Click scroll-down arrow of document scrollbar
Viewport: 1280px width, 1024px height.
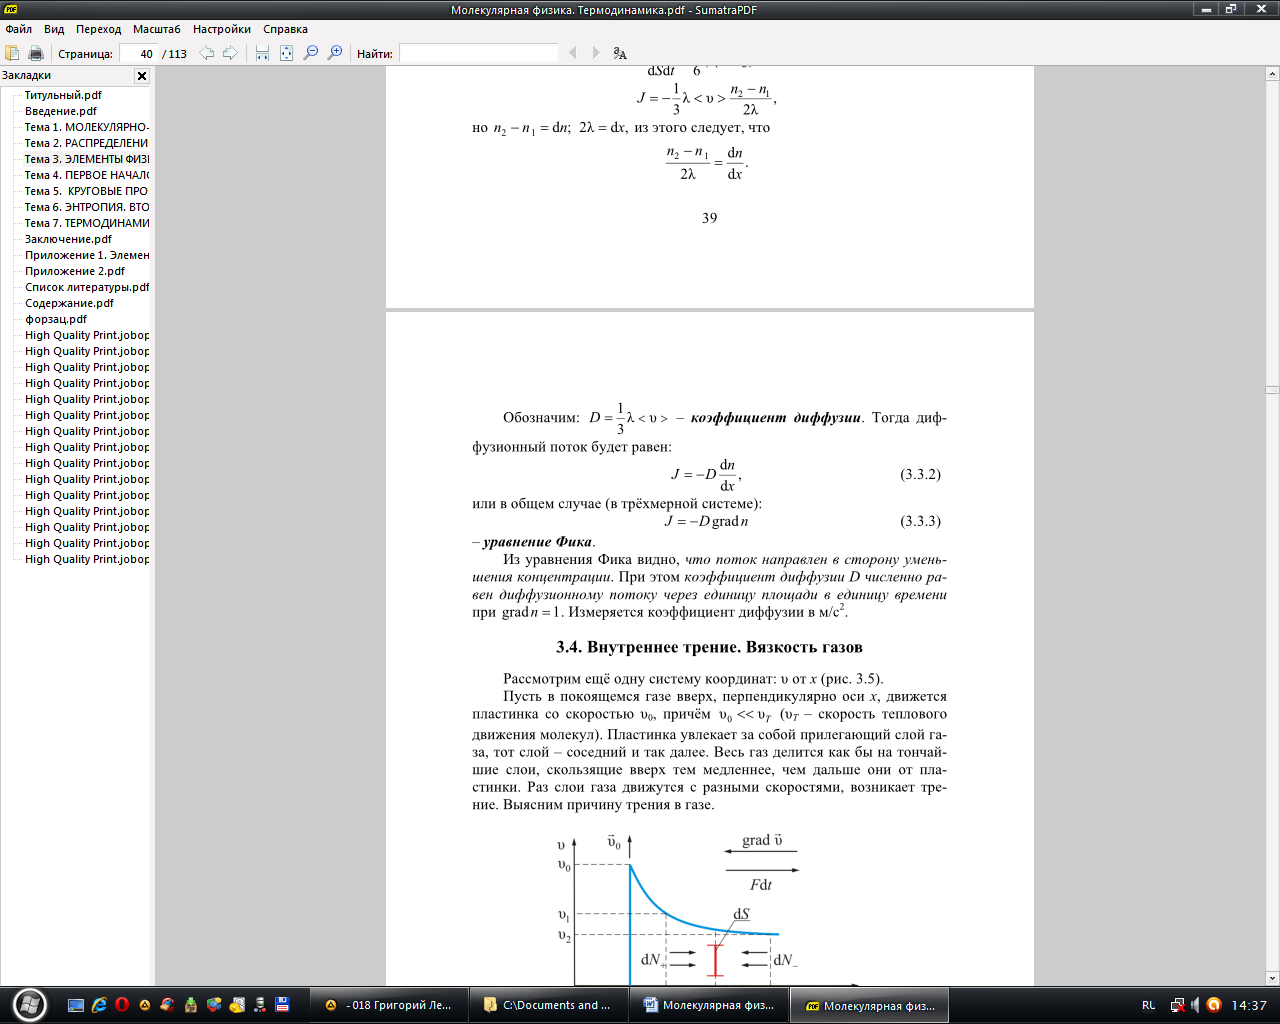pos(1272,979)
